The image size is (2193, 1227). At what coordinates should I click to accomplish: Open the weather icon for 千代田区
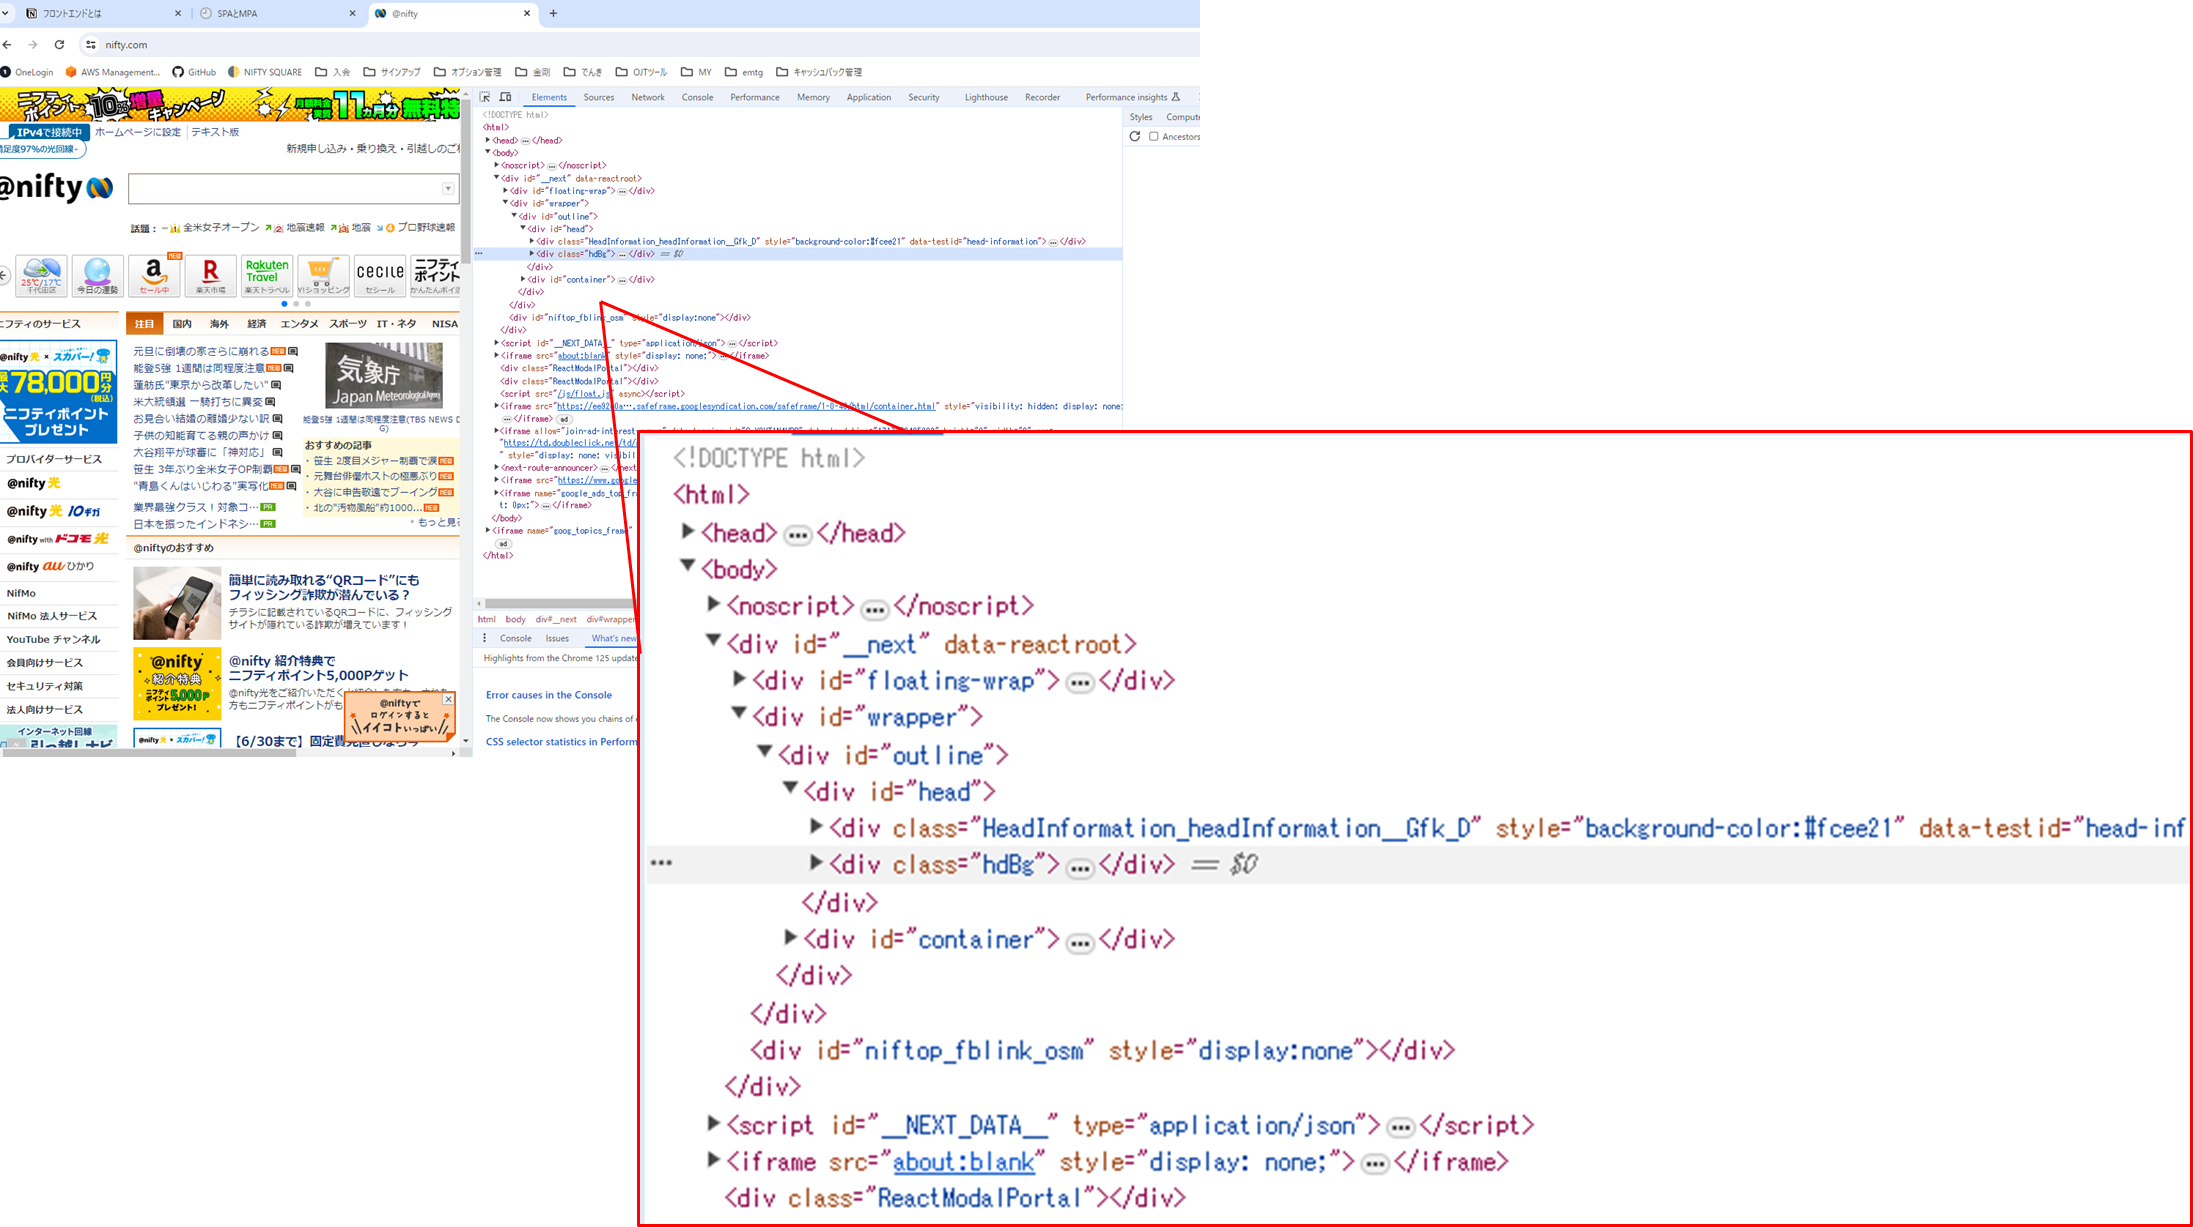click(42, 275)
